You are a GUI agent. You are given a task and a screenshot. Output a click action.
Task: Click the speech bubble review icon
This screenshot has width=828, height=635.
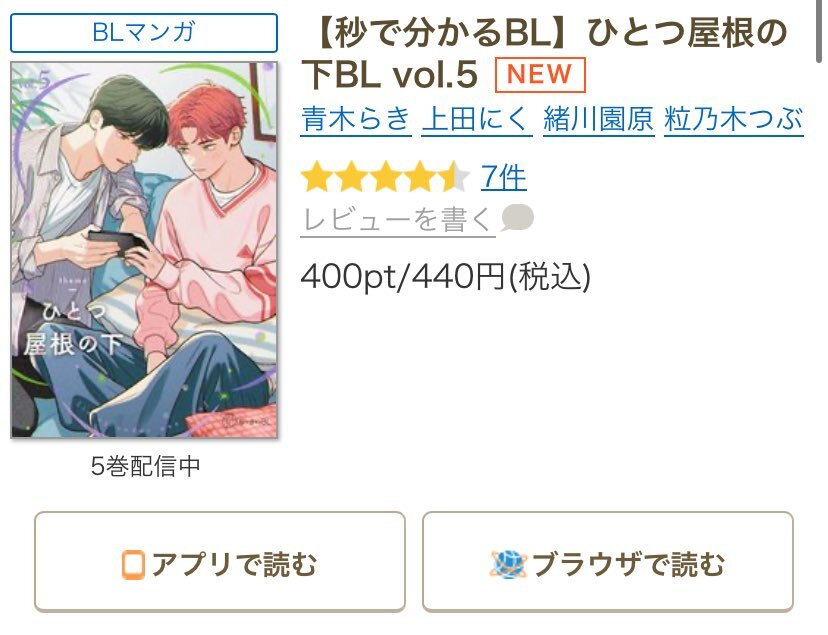[517, 217]
